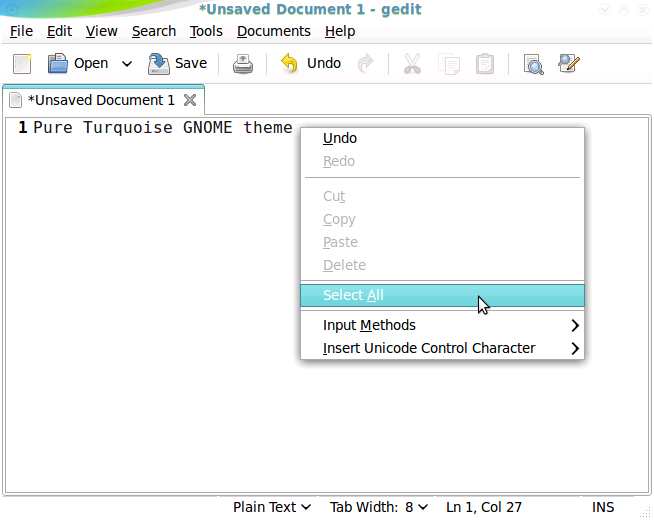Click the Paste clipboard icon
The height and width of the screenshot is (523, 654).
pyautogui.click(x=485, y=64)
